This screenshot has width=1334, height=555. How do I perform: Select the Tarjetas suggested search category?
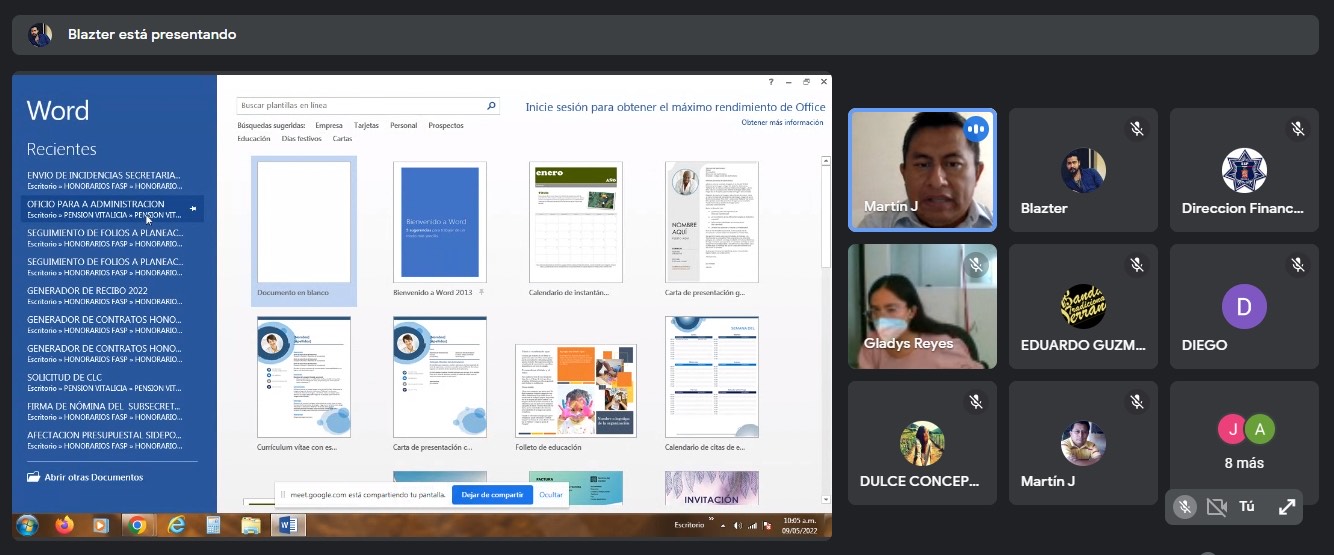tap(366, 126)
